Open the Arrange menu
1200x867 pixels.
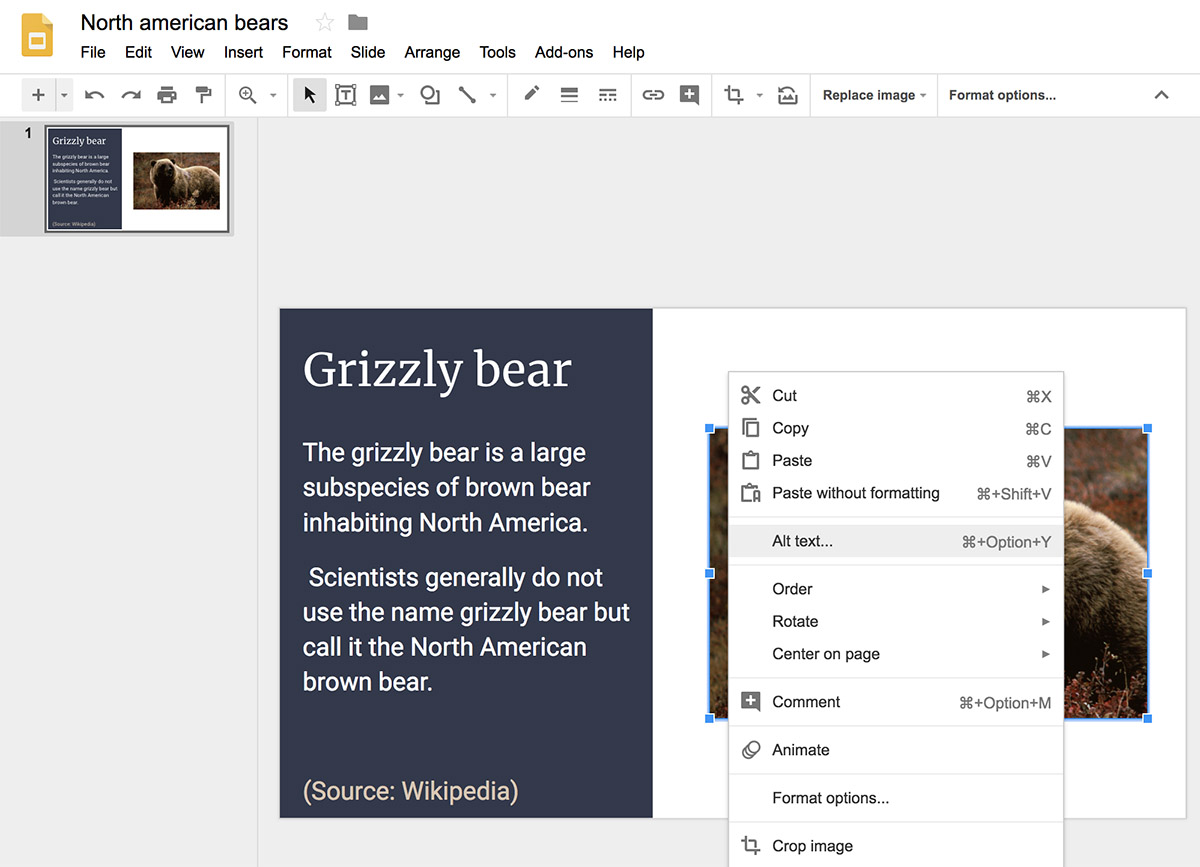coord(432,52)
